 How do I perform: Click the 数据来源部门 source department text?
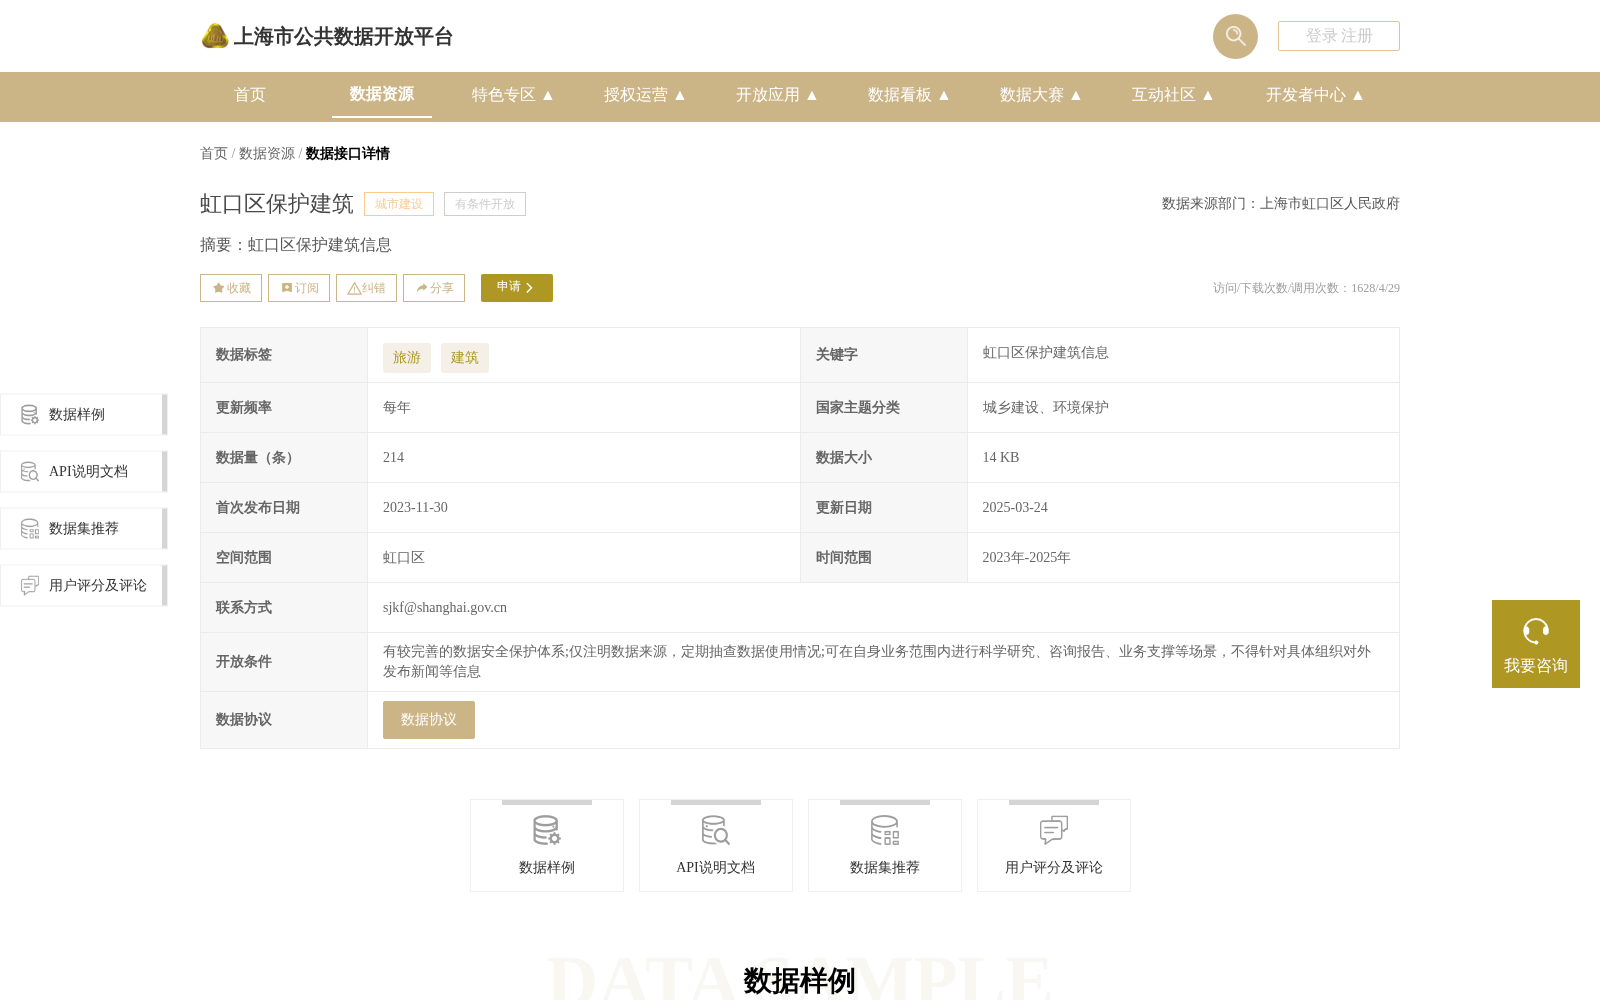(1281, 204)
